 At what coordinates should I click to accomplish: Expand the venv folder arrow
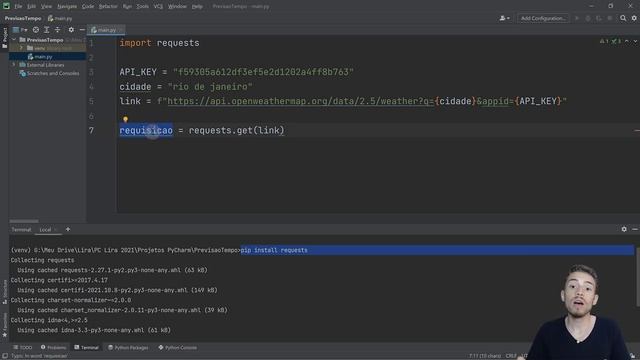tap(21, 48)
